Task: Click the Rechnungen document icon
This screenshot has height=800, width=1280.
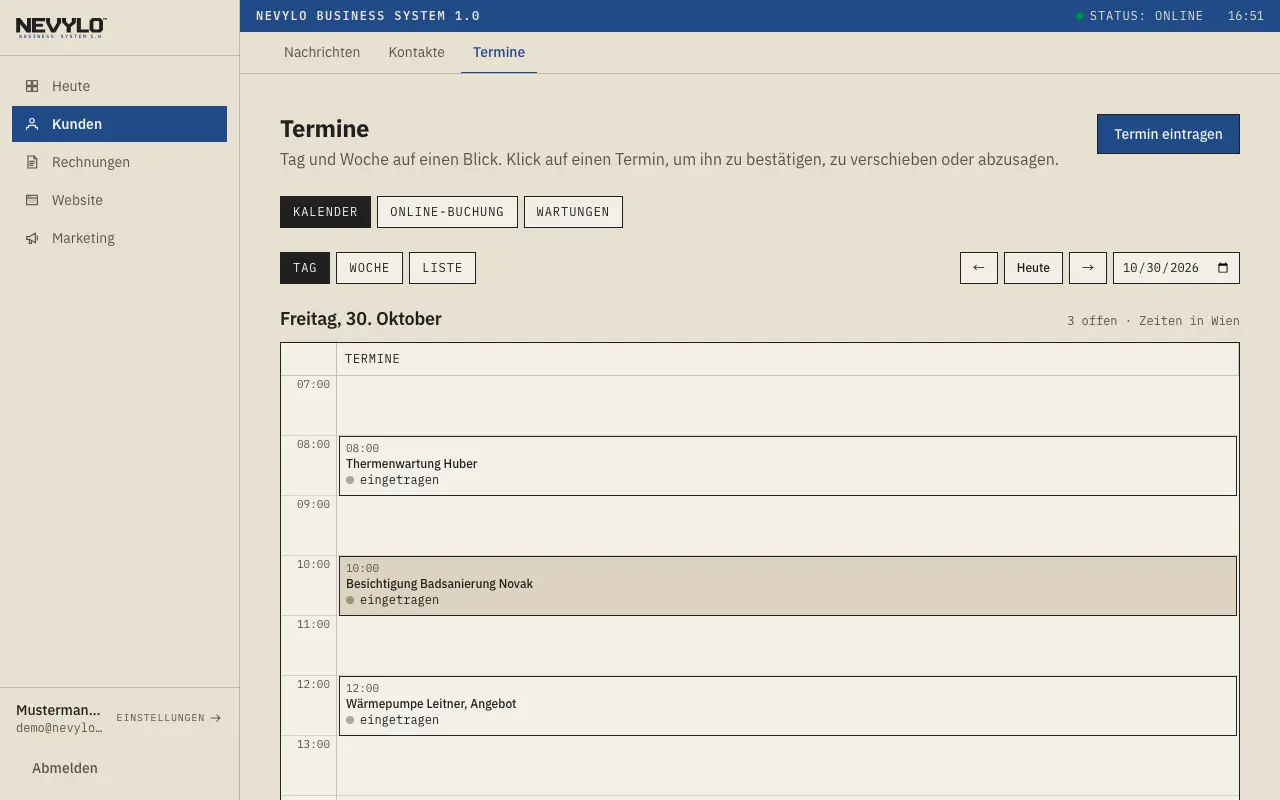Action: (x=32, y=162)
